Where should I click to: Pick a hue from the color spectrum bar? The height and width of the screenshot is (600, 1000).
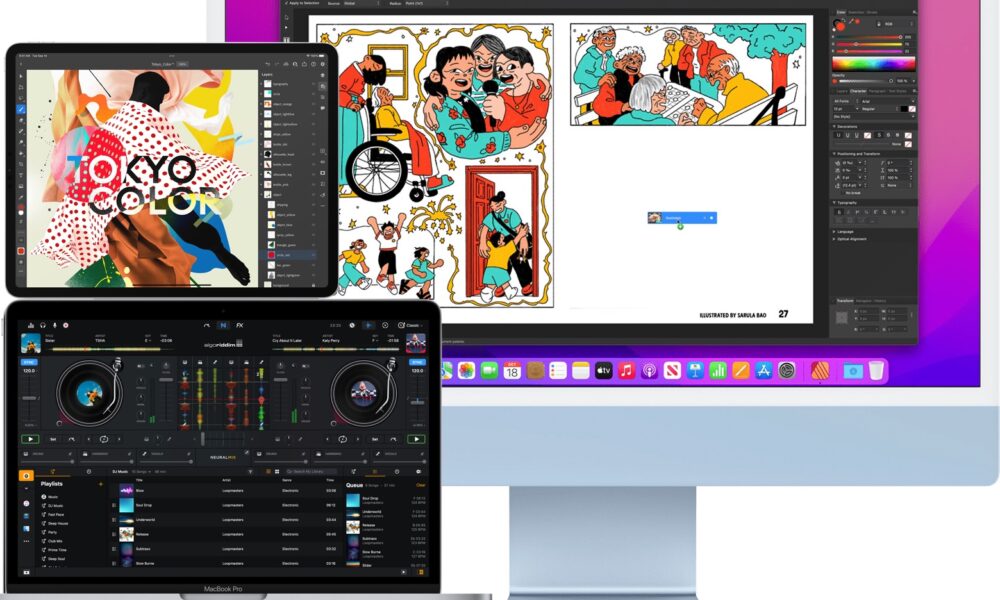874,63
